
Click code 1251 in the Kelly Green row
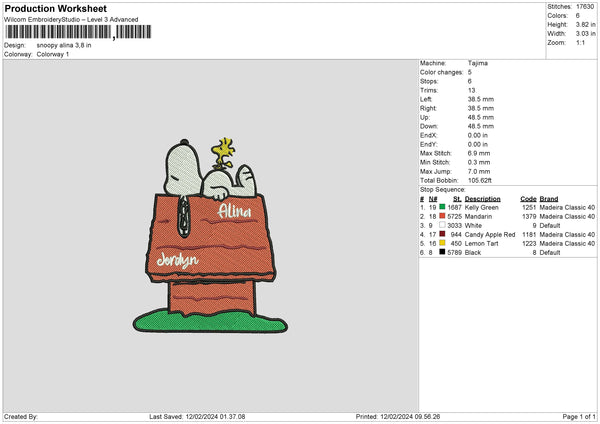coord(529,207)
